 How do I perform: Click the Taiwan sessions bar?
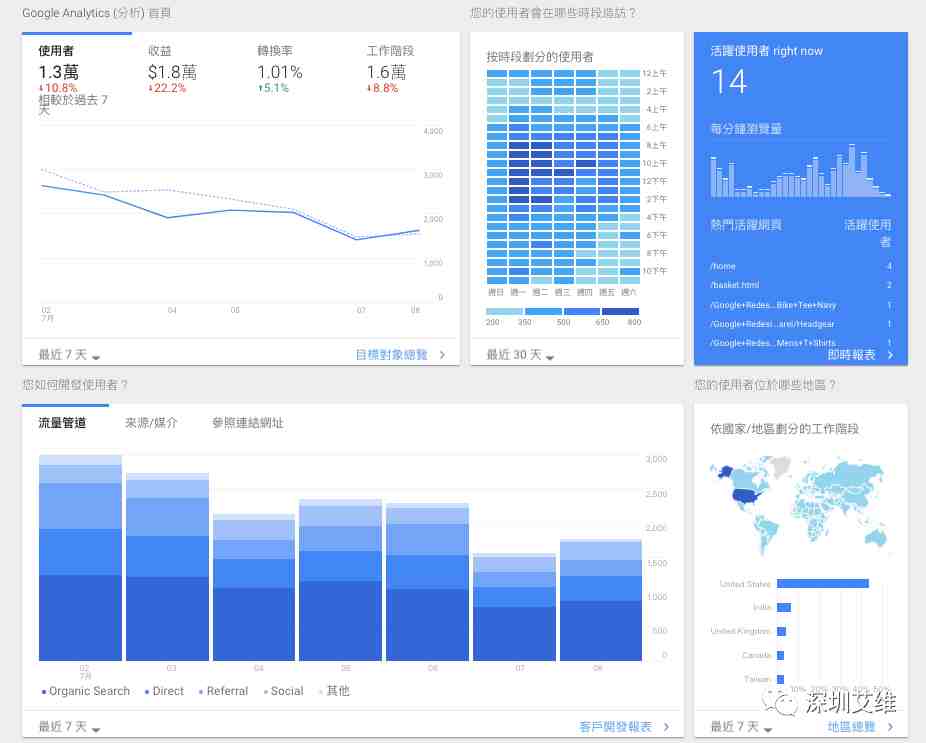coord(780,679)
